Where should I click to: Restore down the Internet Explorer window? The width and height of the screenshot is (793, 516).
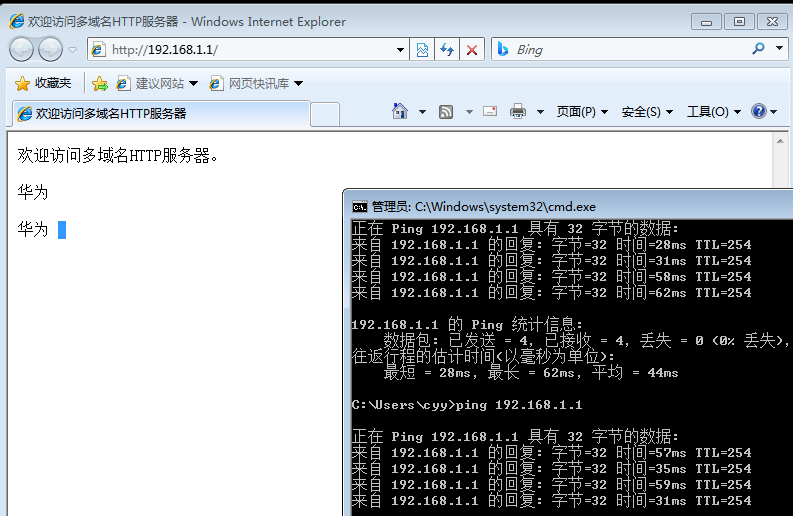[x=739, y=22]
